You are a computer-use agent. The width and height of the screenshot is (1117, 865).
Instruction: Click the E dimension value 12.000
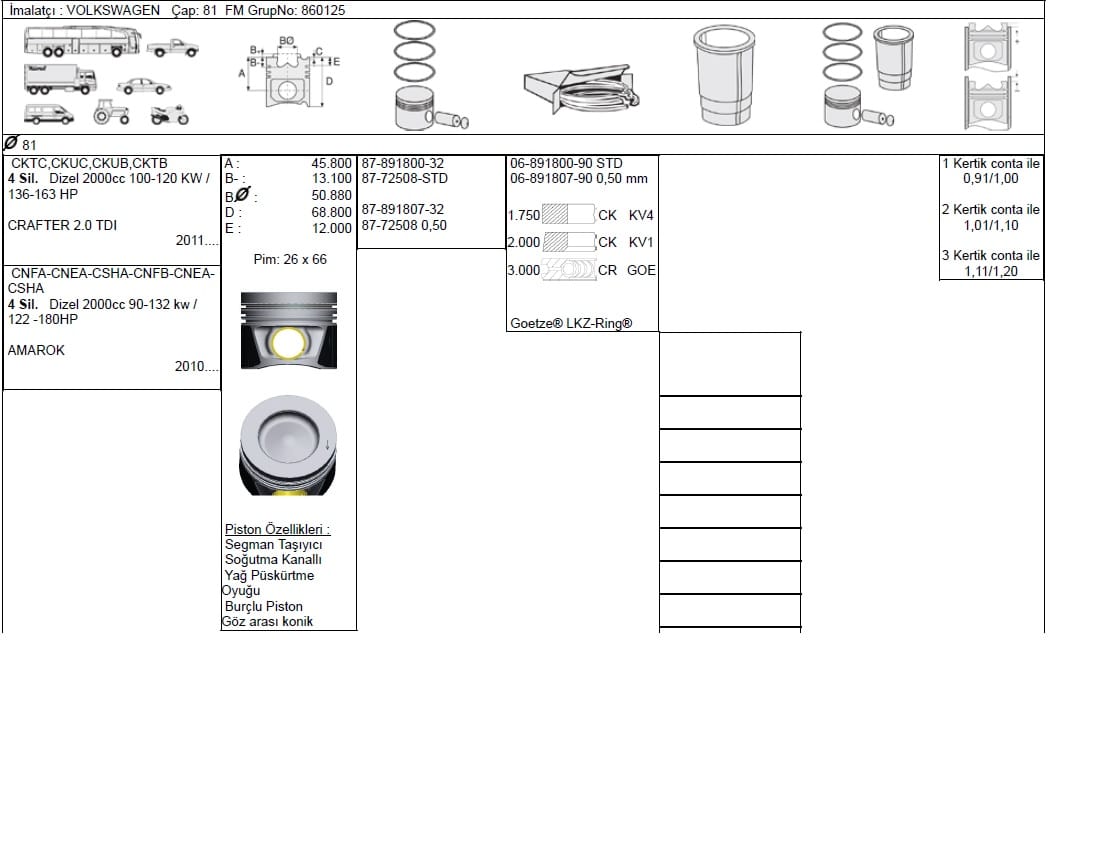pyautogui.click(x=331, y=228)
